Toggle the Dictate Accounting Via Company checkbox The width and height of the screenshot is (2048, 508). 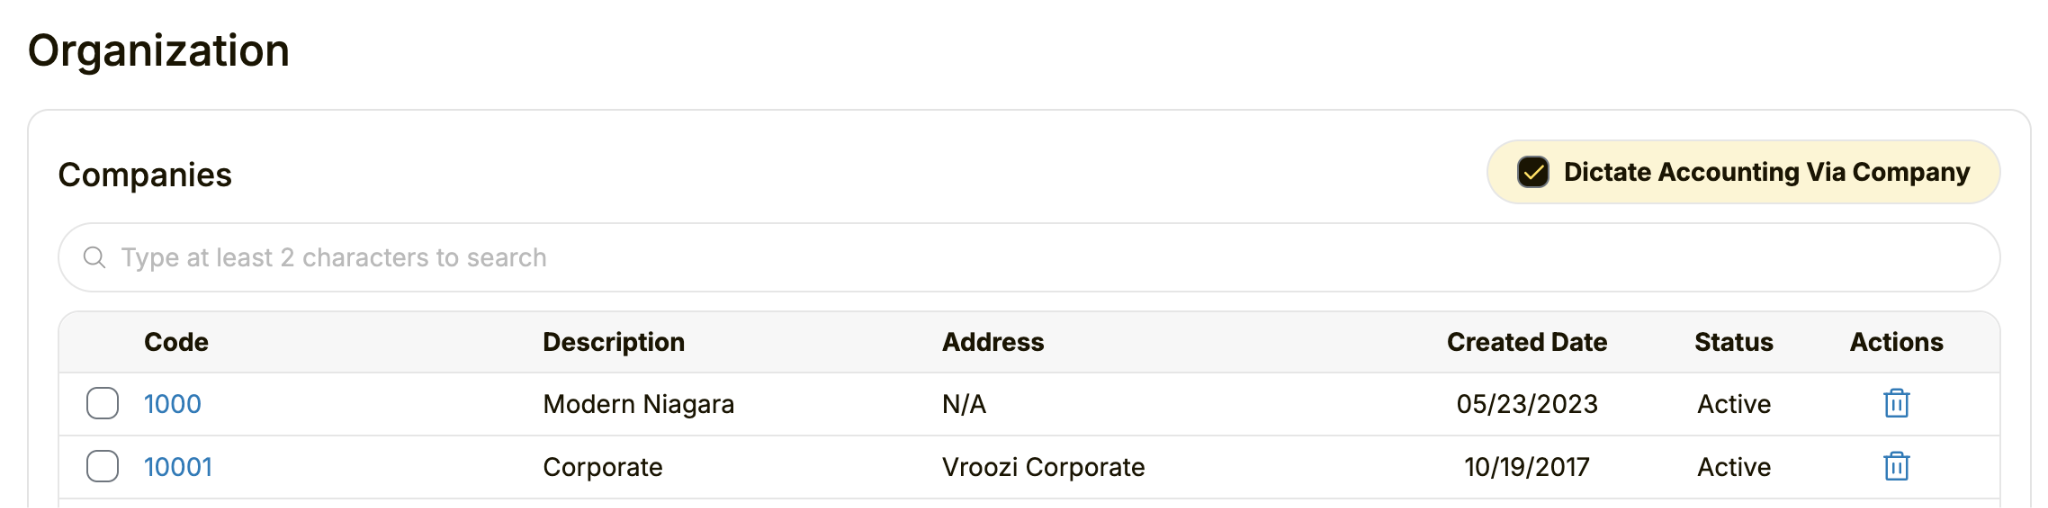coord(1532,172)
